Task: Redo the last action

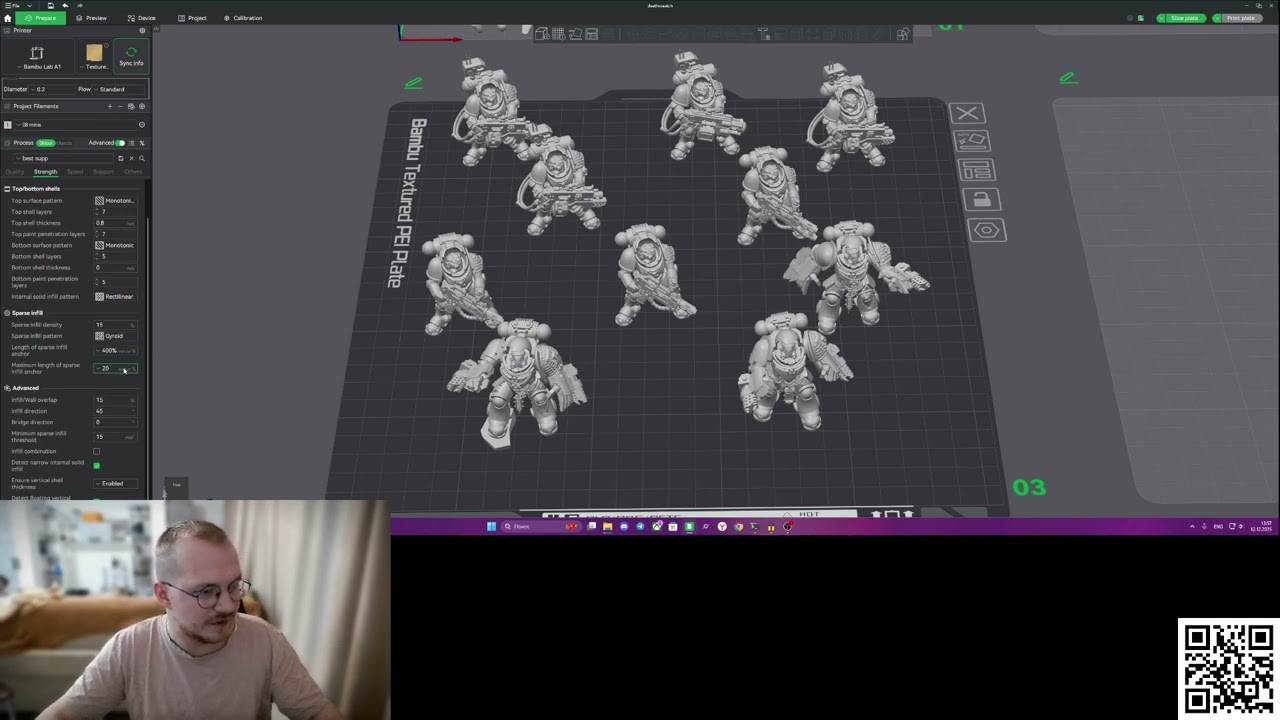Action: click(x=79, y=5)
